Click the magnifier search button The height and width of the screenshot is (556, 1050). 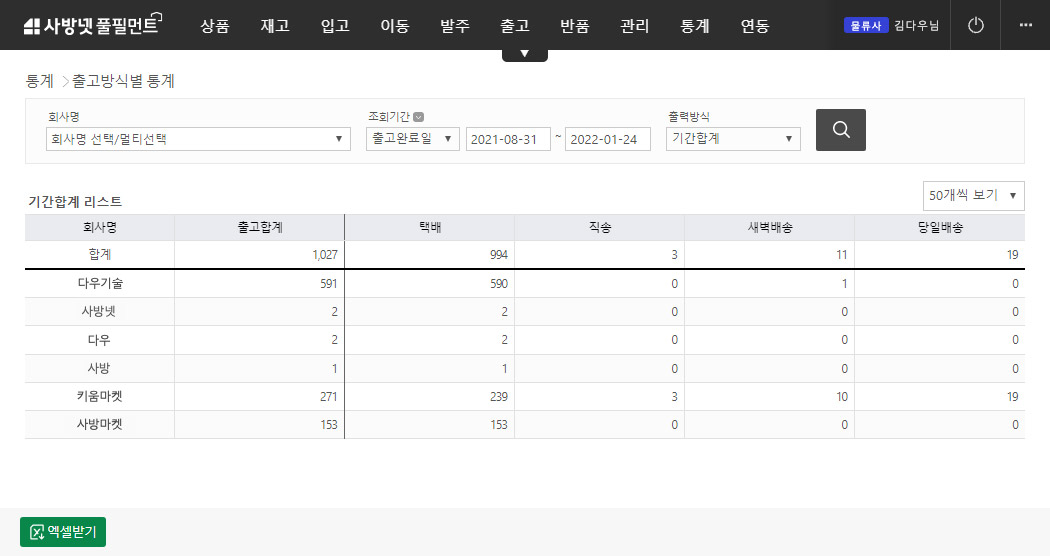(840, 130)
